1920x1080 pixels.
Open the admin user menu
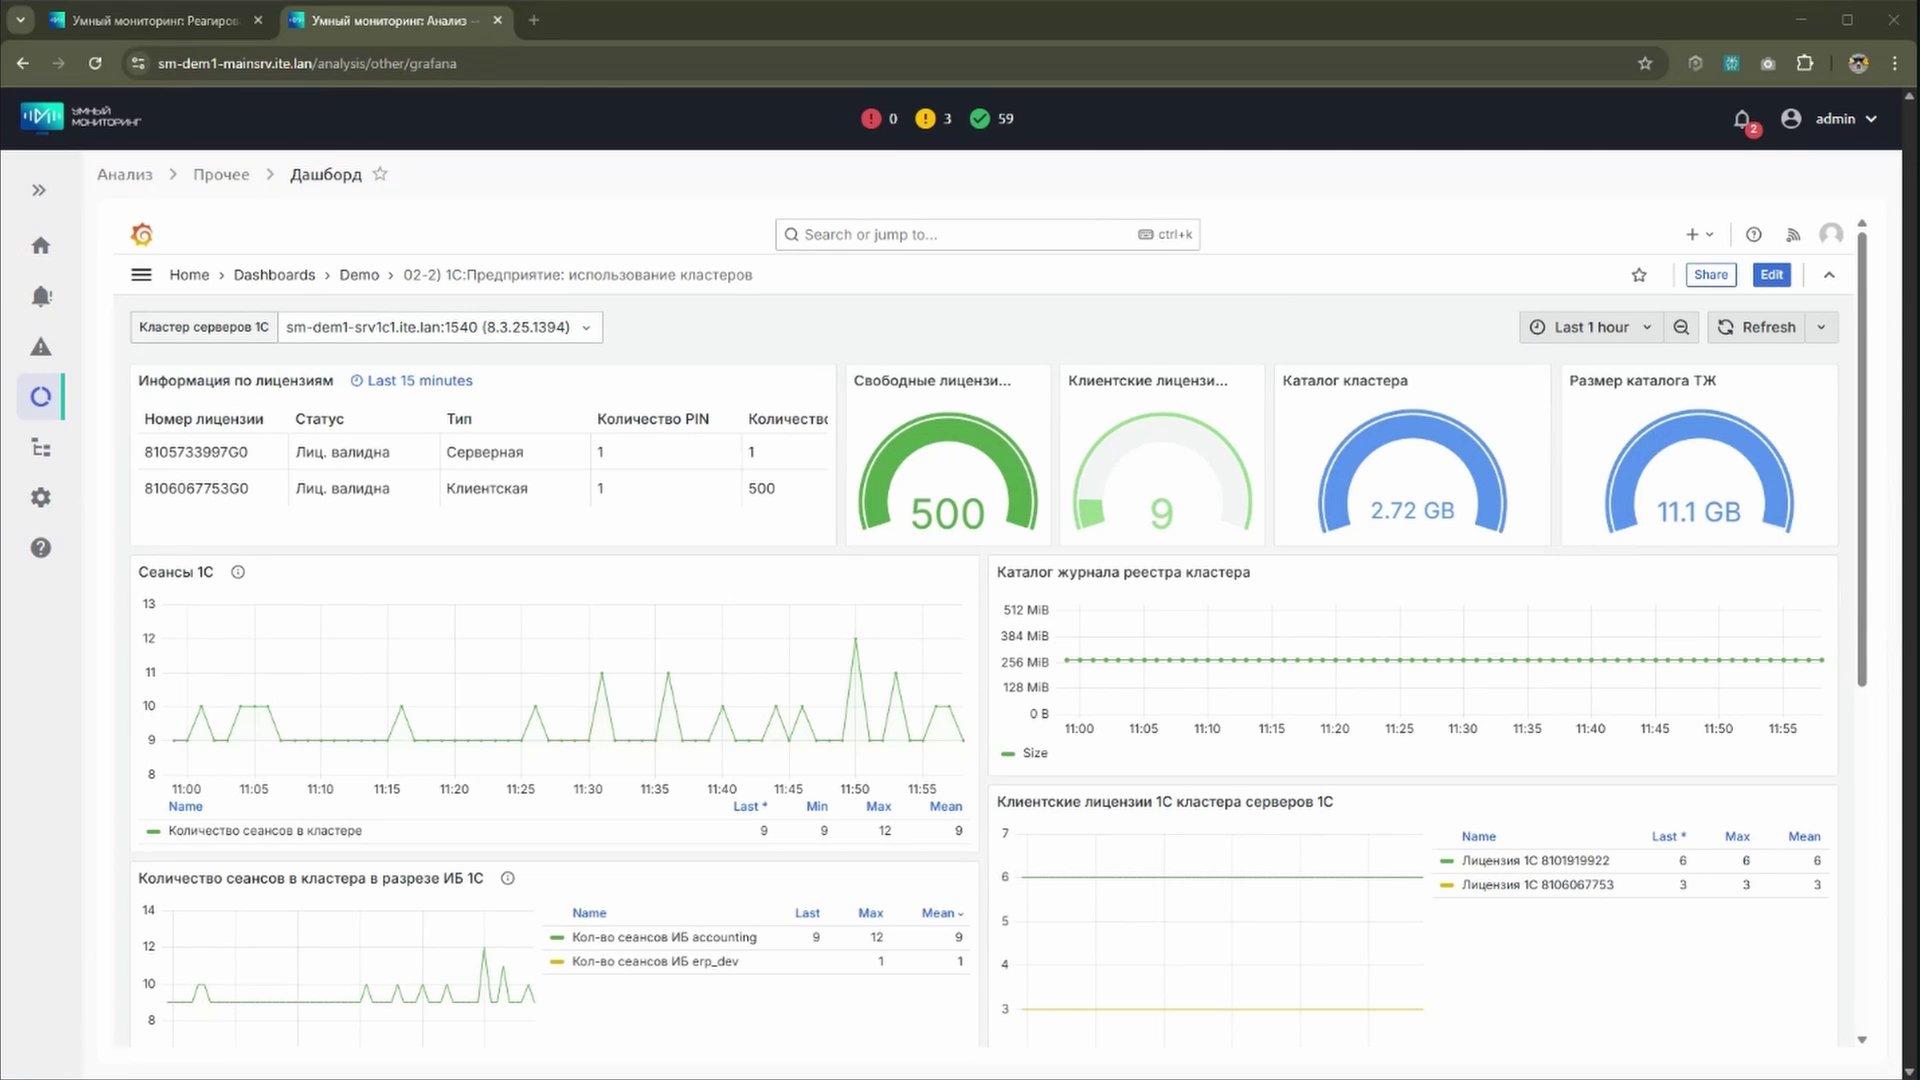click(1829, 119)
